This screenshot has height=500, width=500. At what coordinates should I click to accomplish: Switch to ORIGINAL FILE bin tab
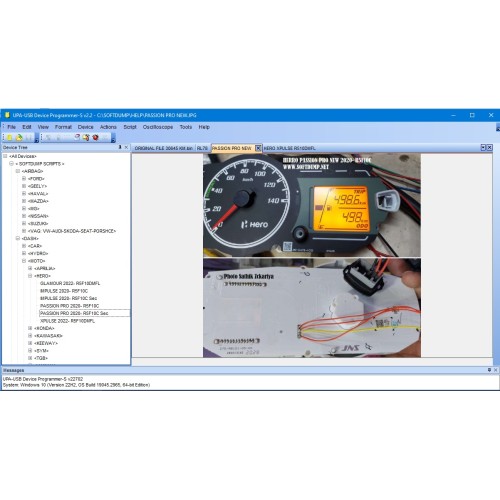pos(164,148)
